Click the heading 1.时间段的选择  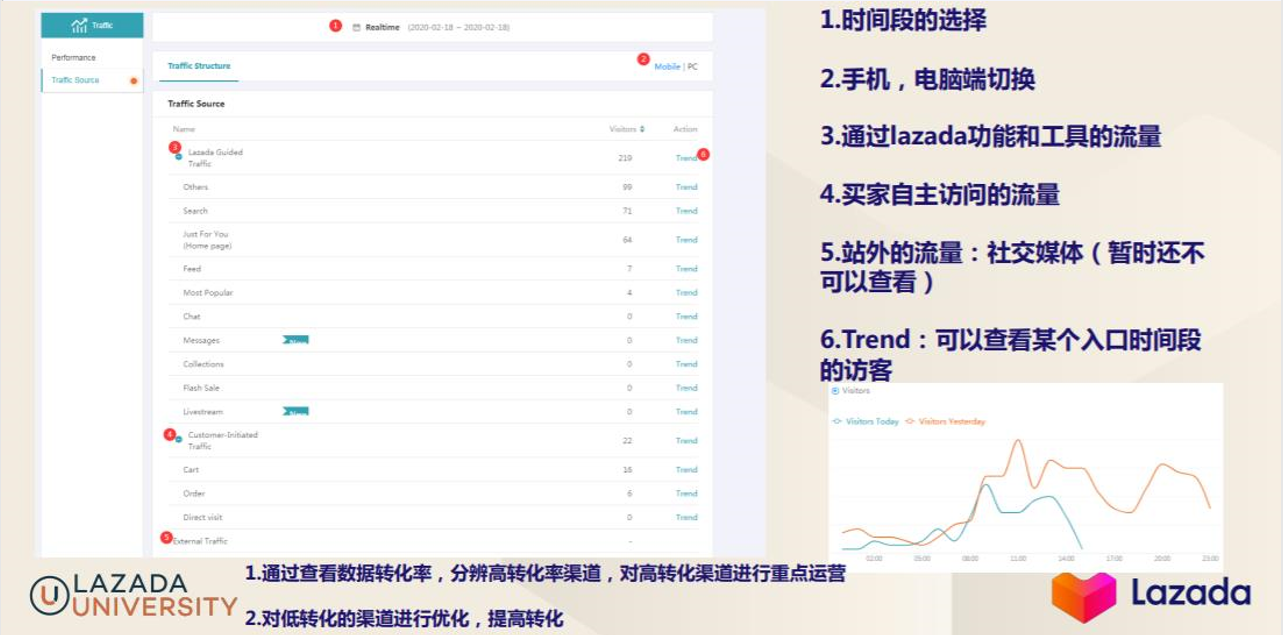click(904, 20)
